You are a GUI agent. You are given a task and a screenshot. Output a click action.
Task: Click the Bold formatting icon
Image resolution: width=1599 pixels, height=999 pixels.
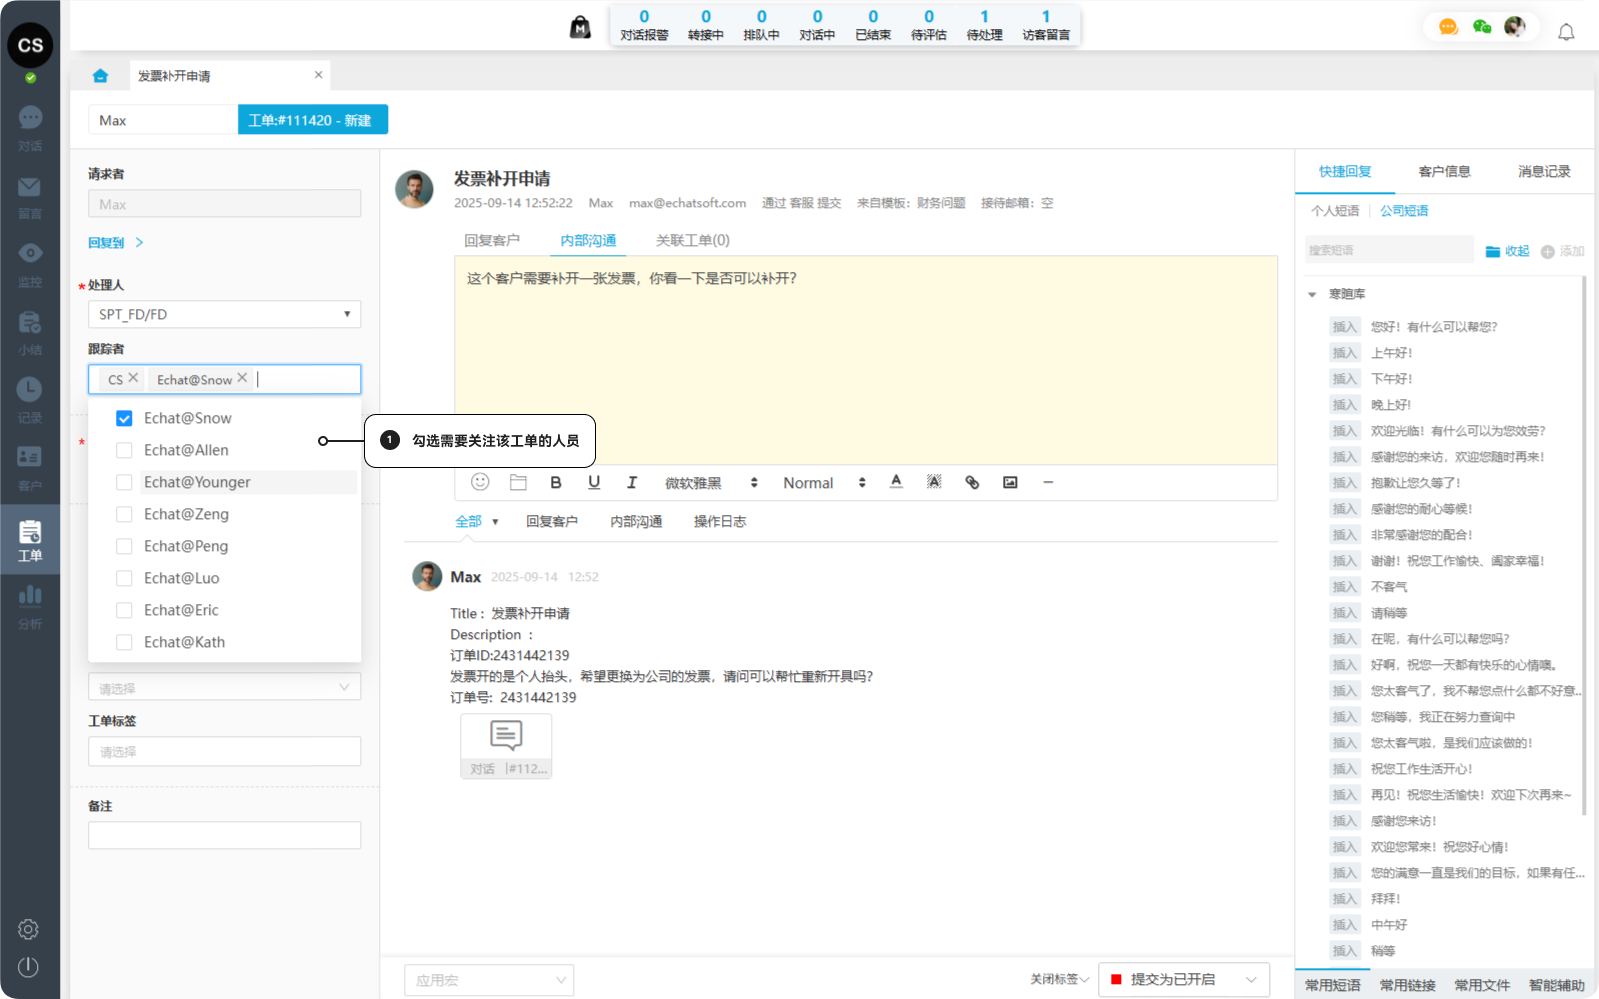click(x=556, y=482)
